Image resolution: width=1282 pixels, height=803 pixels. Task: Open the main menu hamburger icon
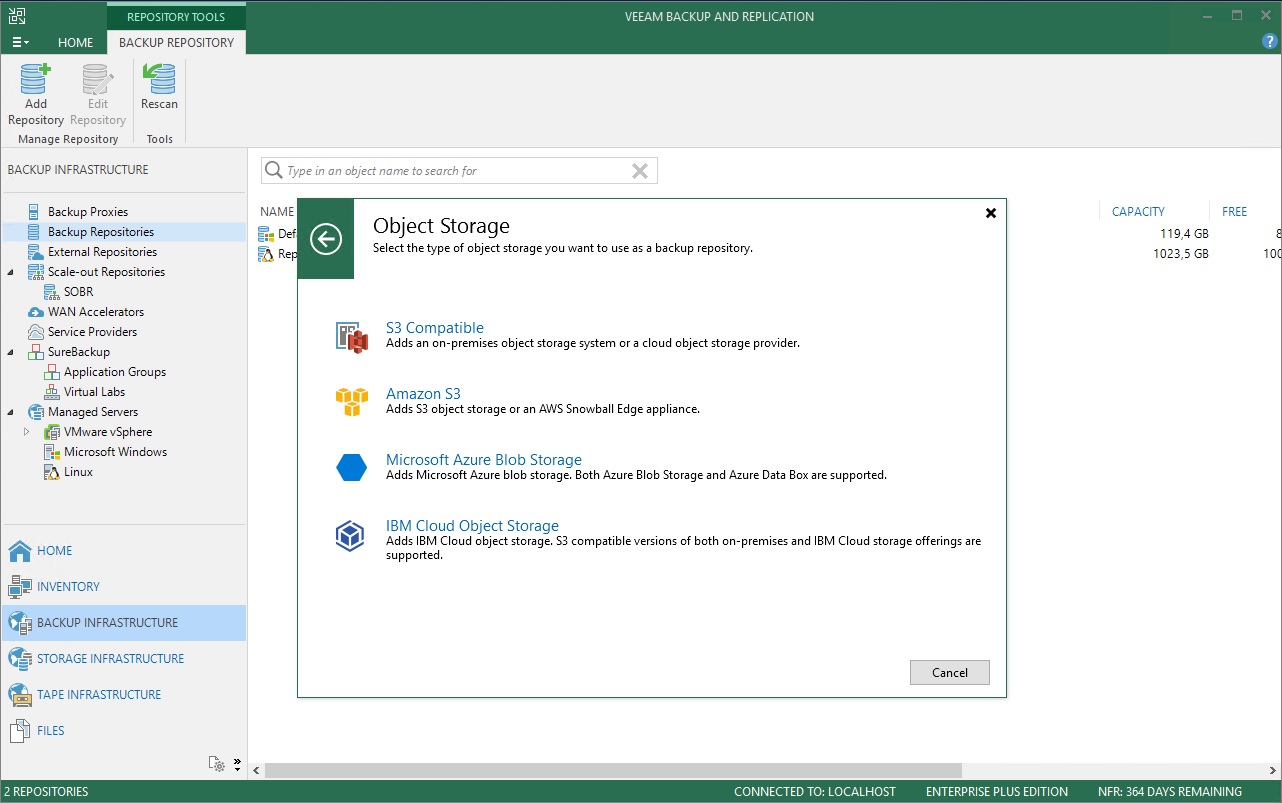pyautogui.click(x=20, y=42)
